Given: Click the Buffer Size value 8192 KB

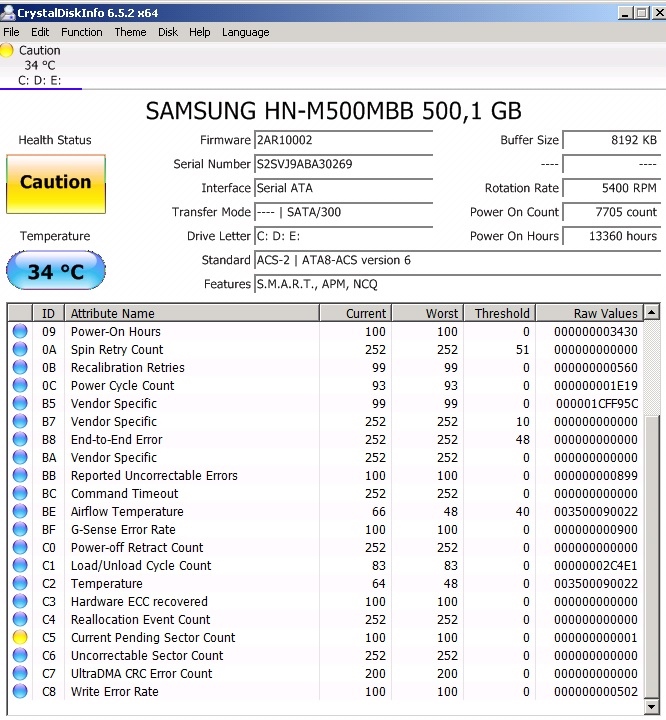Looking at the screenshot, I should (x=612, y=140).
